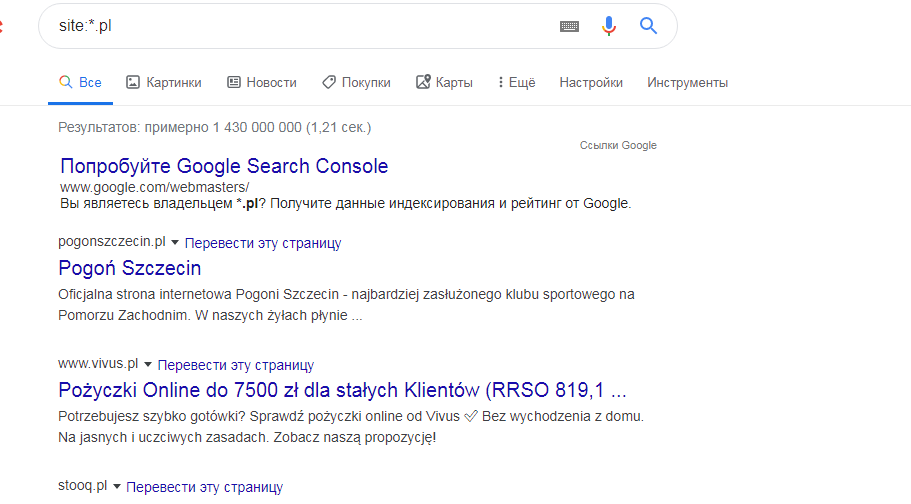Open Попробуйте Google Search Console link
This screenshot has width=911, height=504.
(224, 166)
